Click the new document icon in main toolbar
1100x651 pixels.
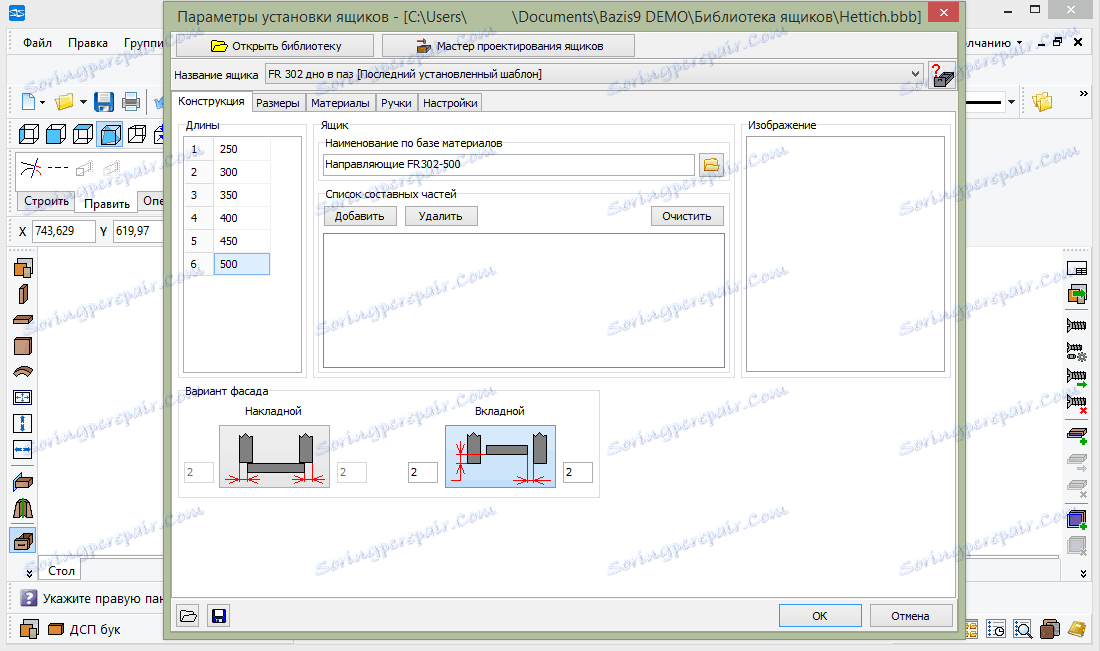(x=29, y=102)
